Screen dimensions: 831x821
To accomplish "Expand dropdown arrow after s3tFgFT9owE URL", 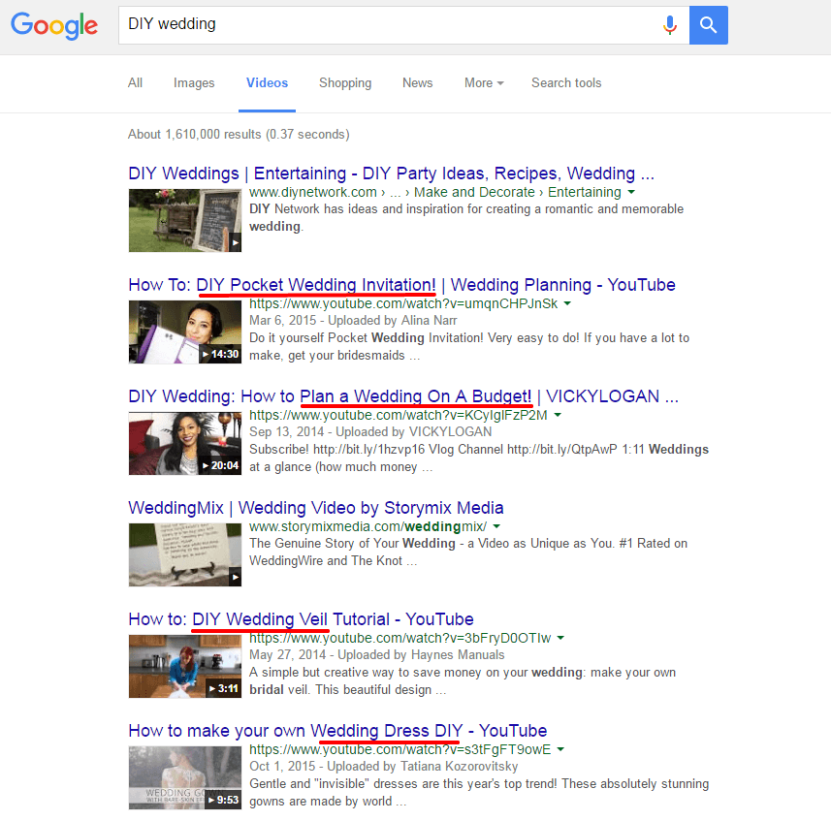I will click(561, 749).
